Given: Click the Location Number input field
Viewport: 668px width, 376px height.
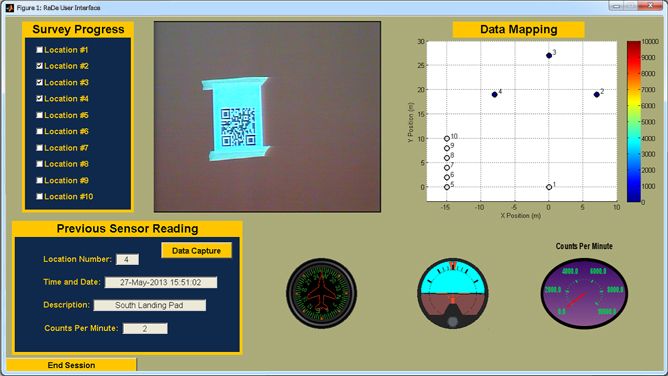Looking at the screenshot, I should 127,259.
